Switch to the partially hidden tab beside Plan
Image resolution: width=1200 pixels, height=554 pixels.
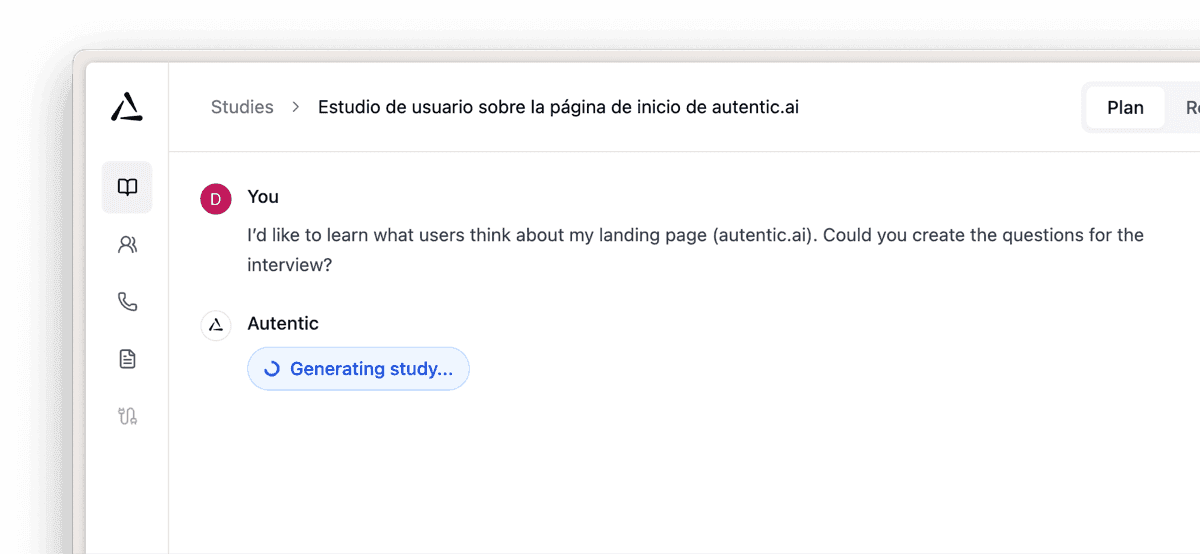point(1190,108)
